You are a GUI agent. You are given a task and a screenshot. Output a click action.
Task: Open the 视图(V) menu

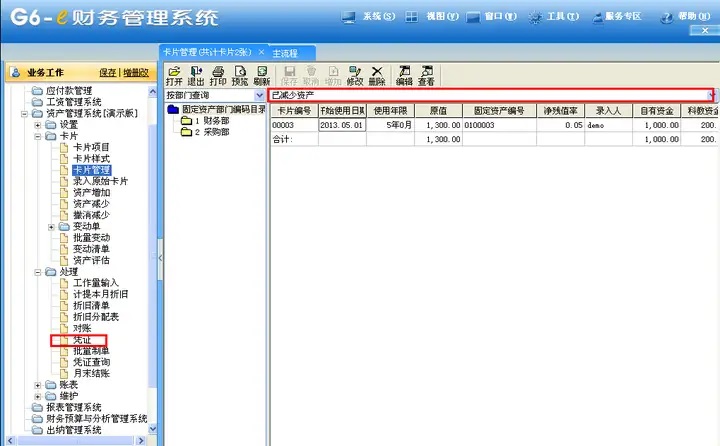tap(442, 17)
